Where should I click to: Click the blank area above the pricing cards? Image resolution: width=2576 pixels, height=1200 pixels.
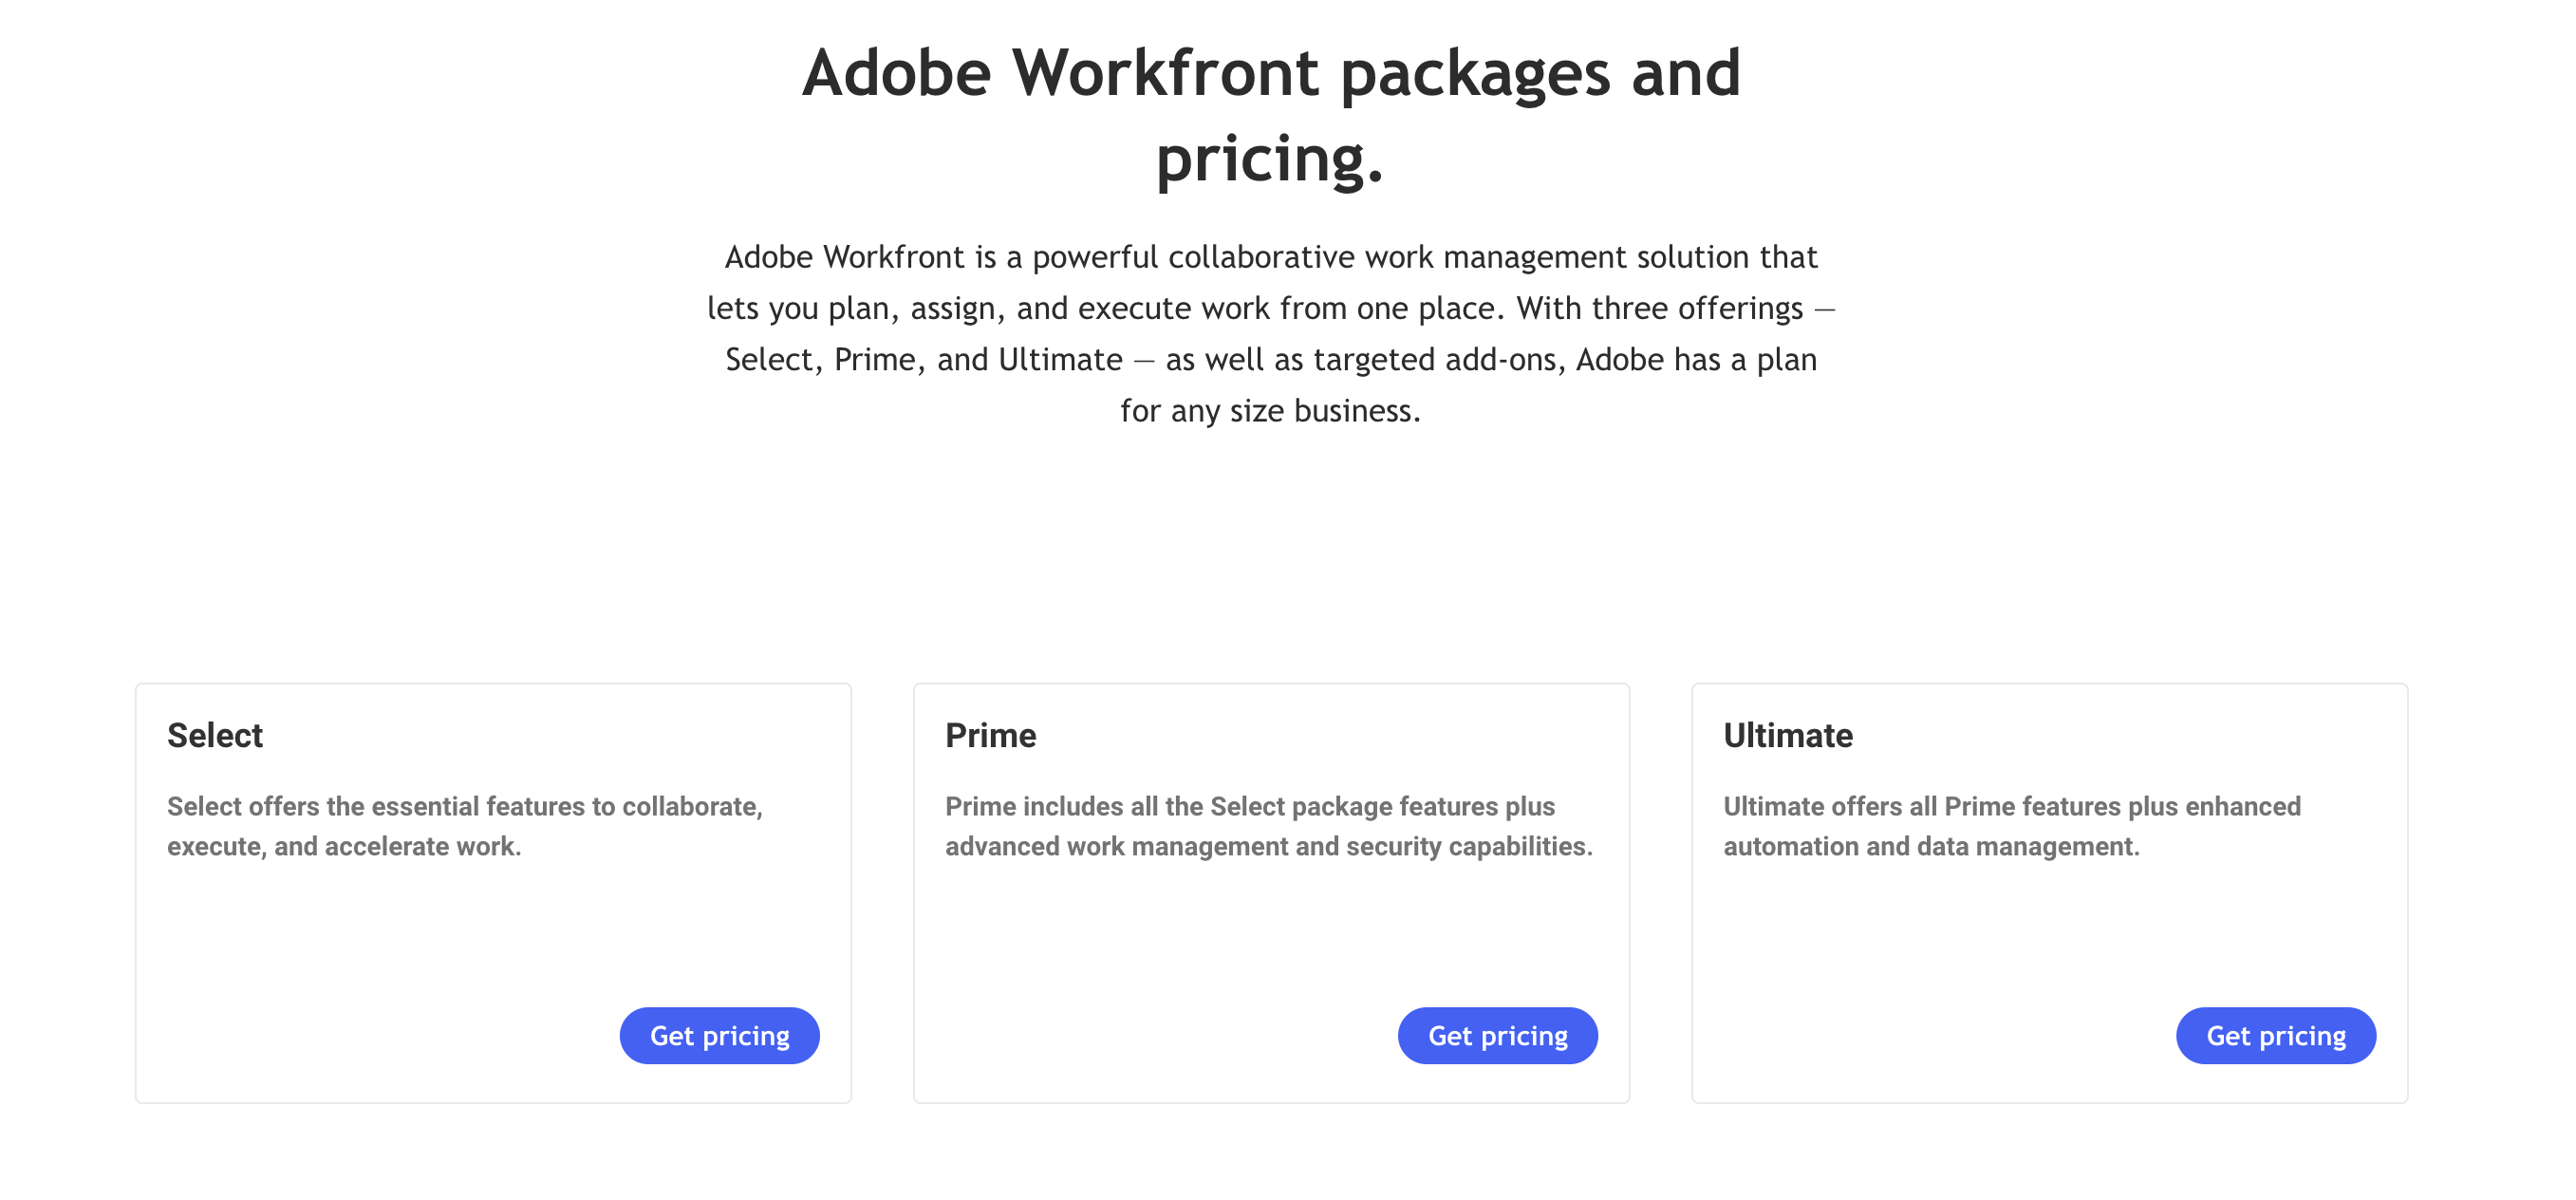[x=1272, y=560]
